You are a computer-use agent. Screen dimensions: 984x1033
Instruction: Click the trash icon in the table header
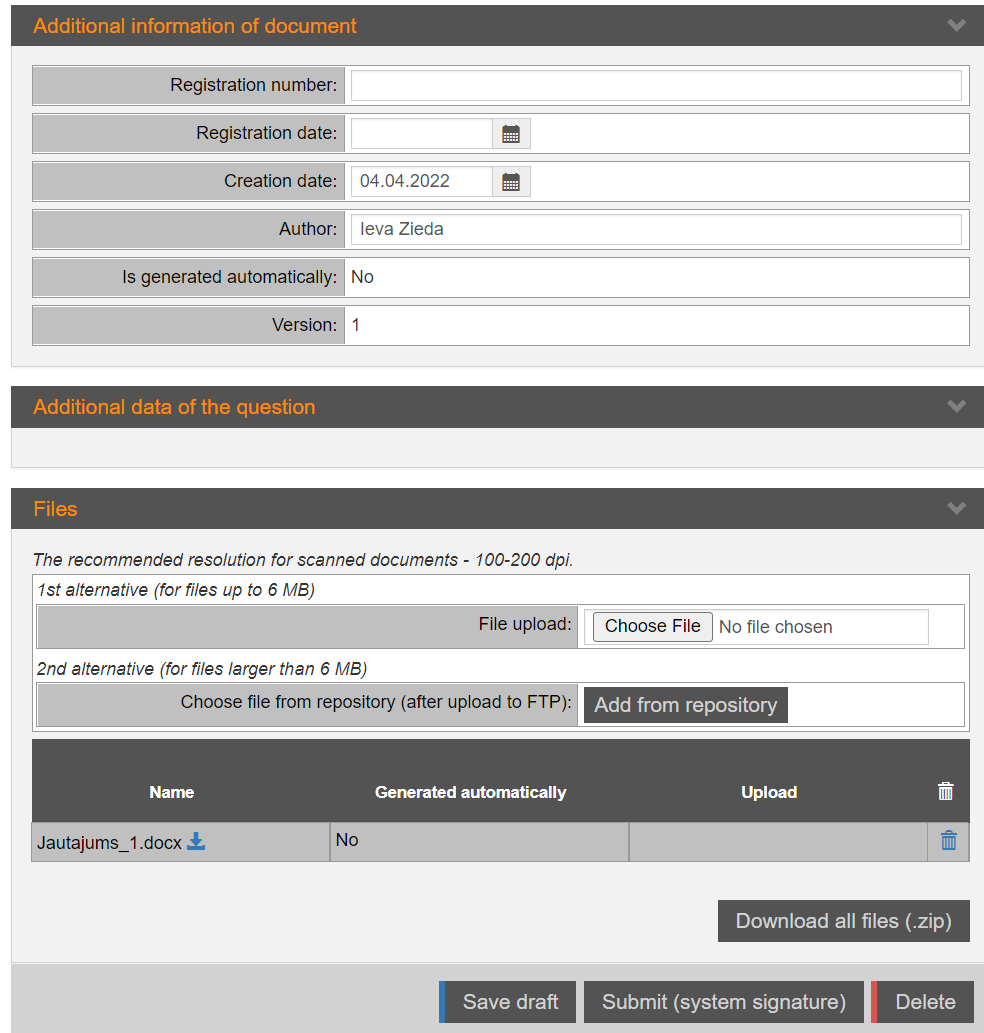coord(946,792)
